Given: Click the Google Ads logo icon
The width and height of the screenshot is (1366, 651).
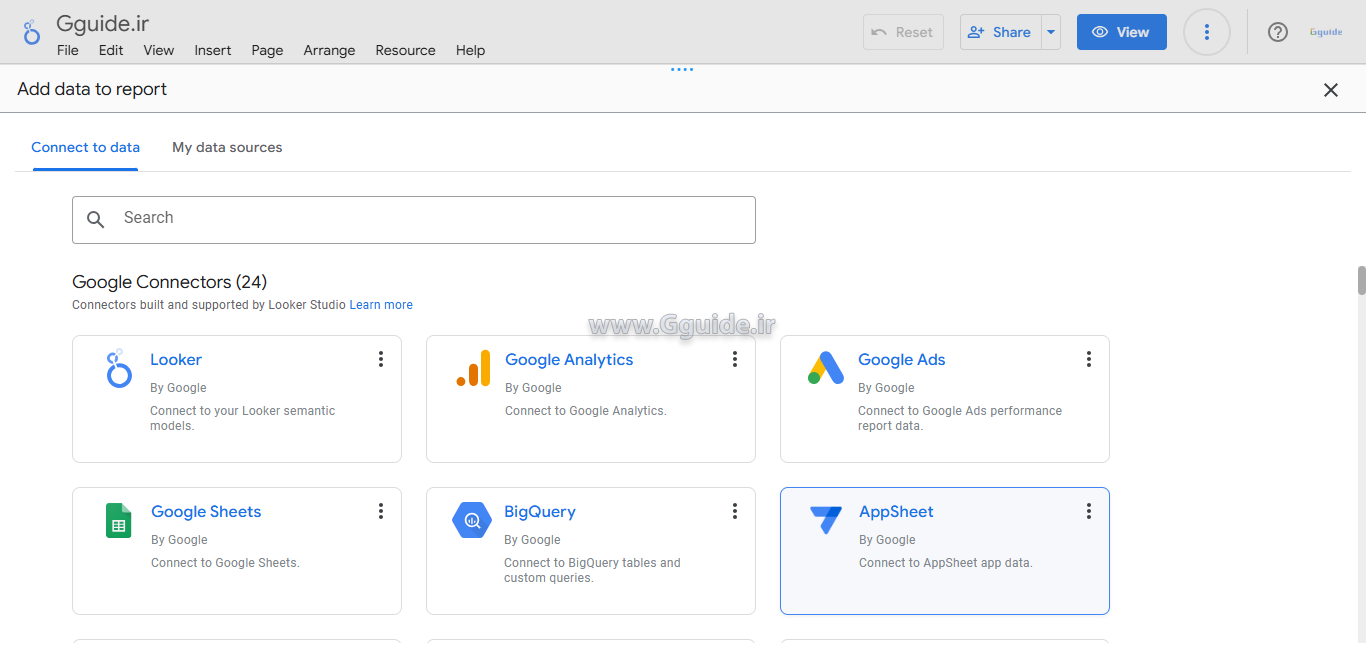Looking at the screenshot, I should click(x=826, y=368).
